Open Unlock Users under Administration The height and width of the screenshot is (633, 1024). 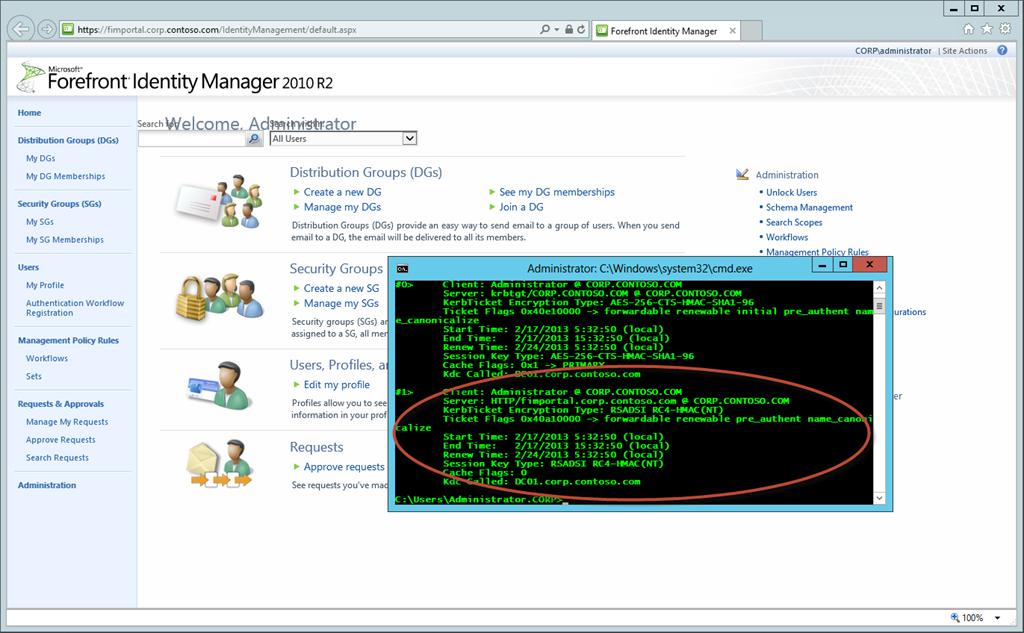point(792,192)
